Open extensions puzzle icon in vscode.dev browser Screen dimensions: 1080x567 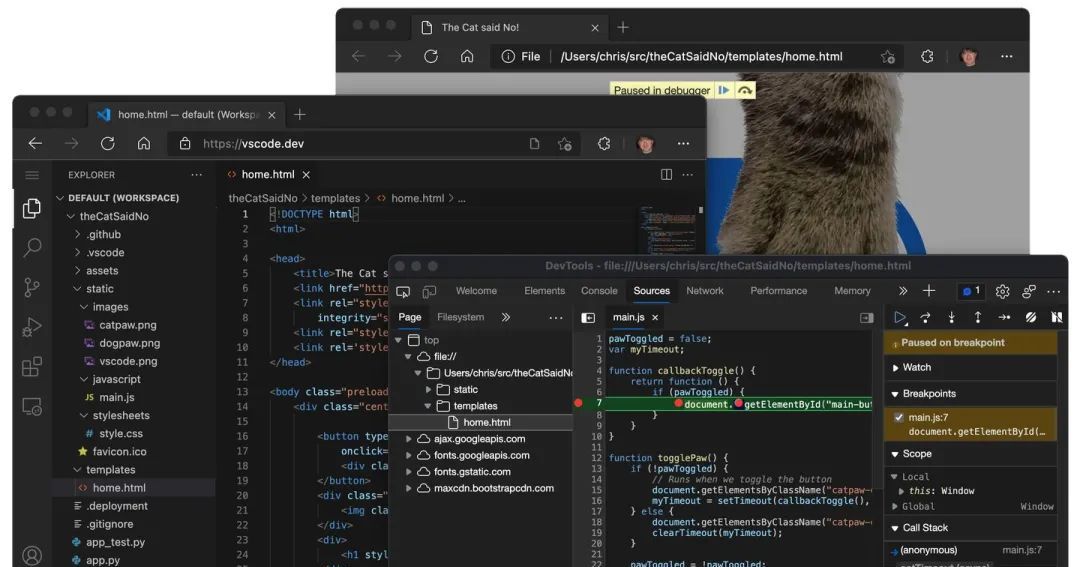point(604,144)
